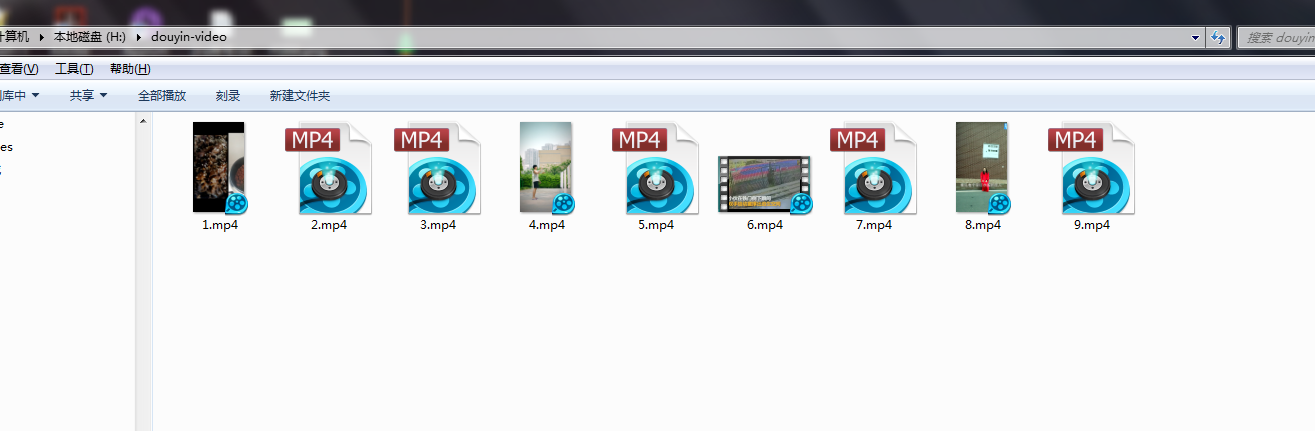The image size is (1315, 431).
Task: Click the 9.mp4 MP4 file icon
Action: pos(1092,169)
